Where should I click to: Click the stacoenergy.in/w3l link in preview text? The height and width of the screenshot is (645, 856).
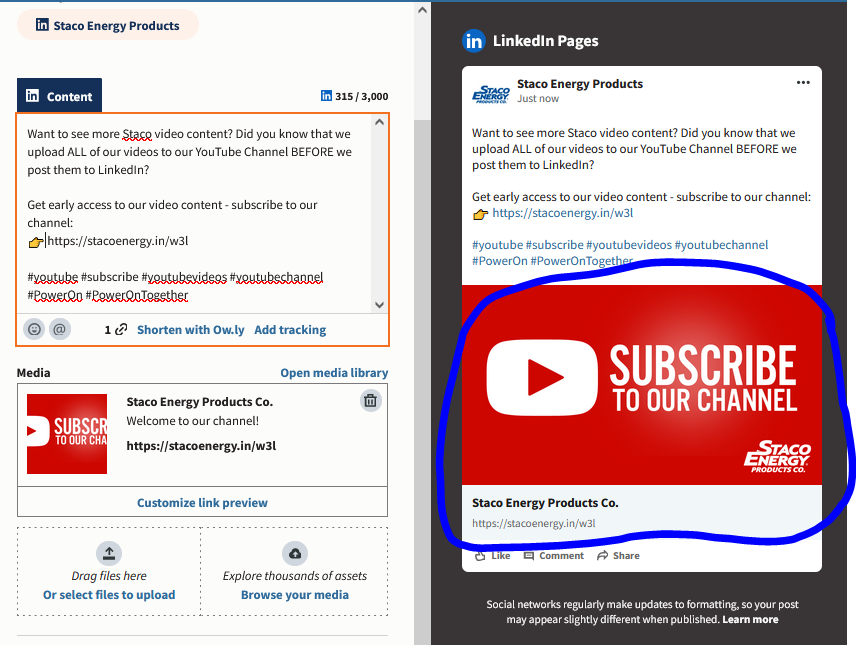tap(563, 213)
